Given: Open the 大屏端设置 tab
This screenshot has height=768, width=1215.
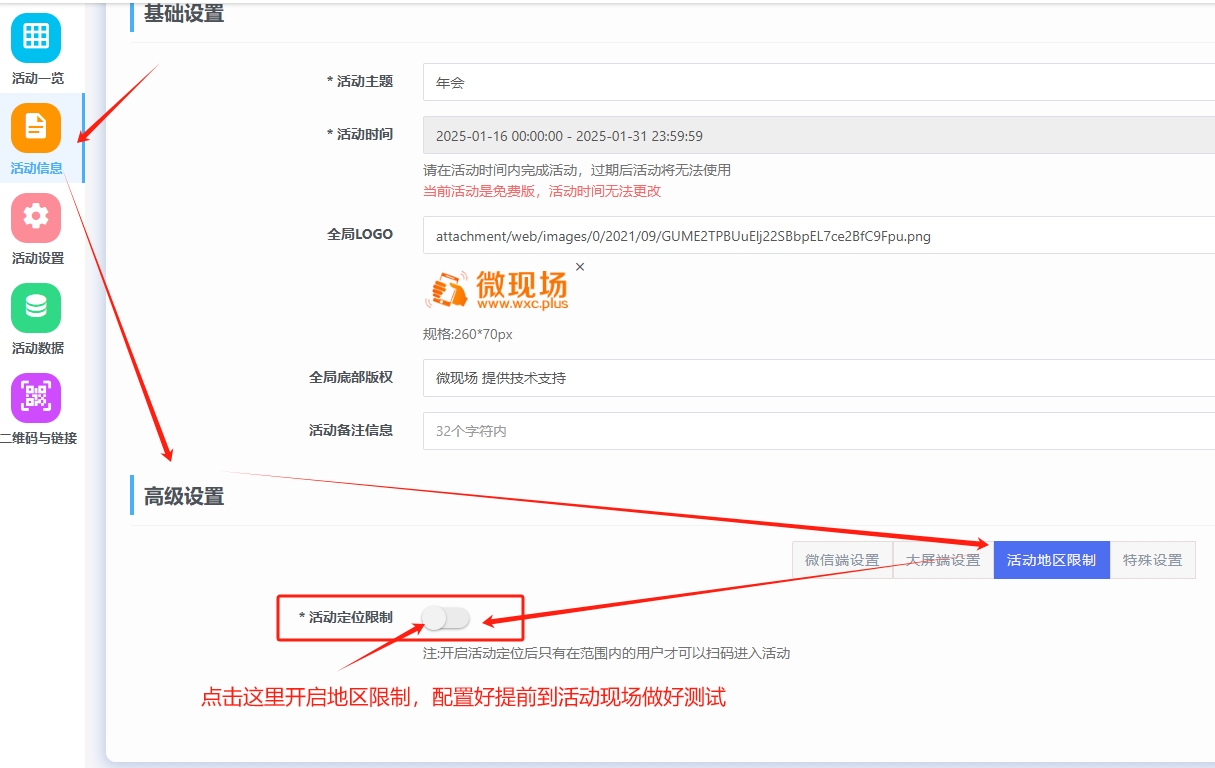Looking at the screenshot, I should tap(942, 559).
